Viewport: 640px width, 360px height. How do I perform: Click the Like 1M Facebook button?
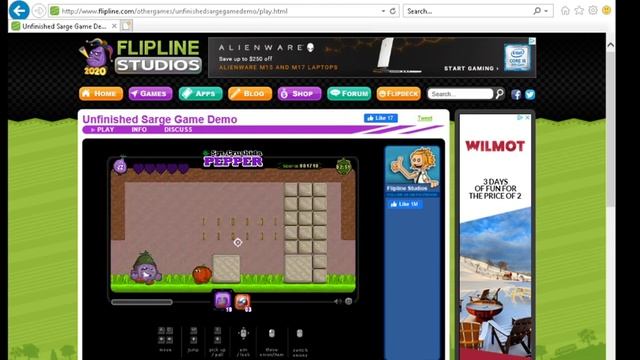click(405, 204)
